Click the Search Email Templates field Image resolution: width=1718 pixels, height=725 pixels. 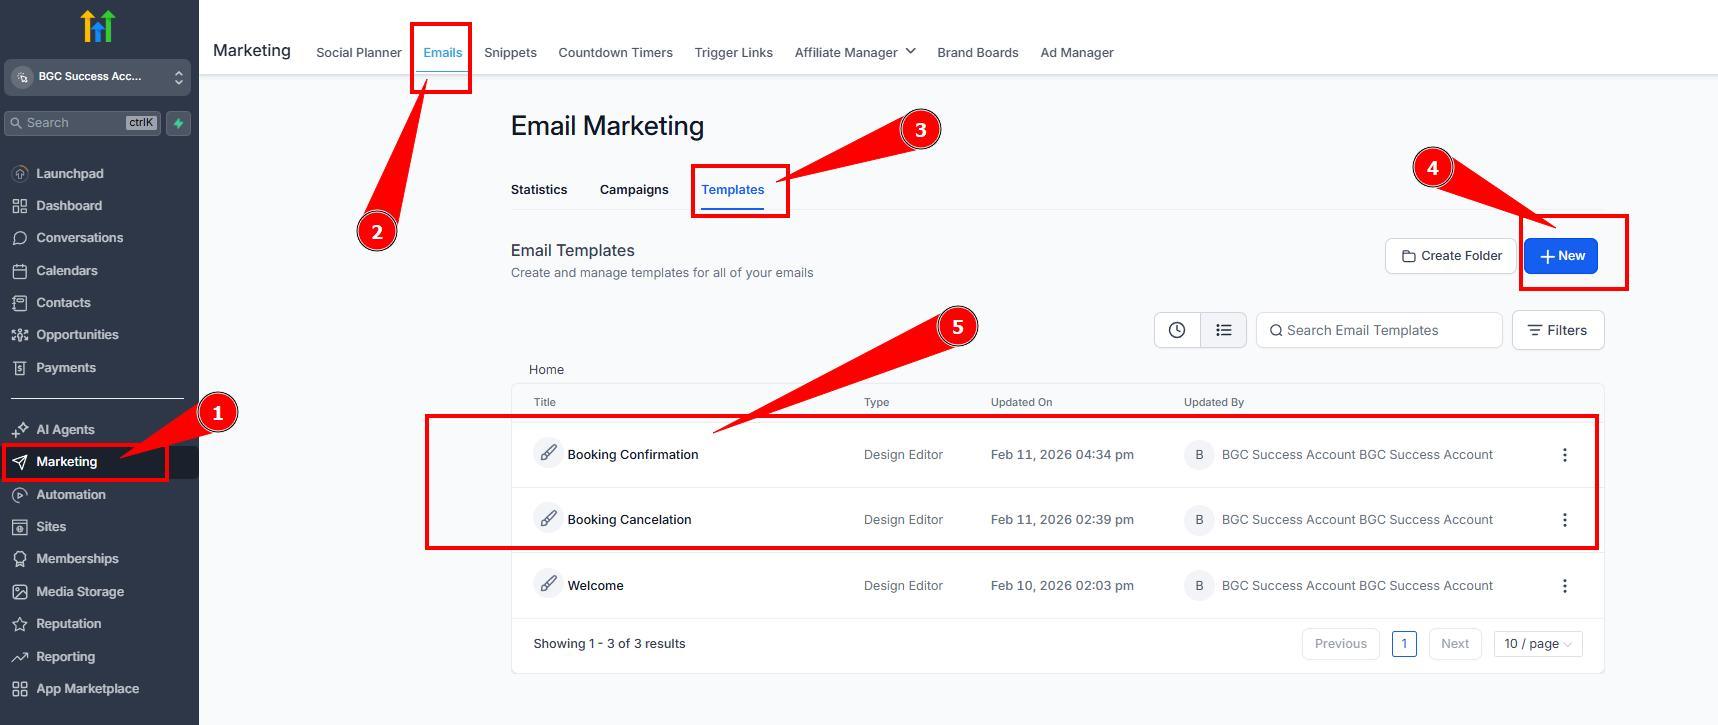click(1385, 330)
